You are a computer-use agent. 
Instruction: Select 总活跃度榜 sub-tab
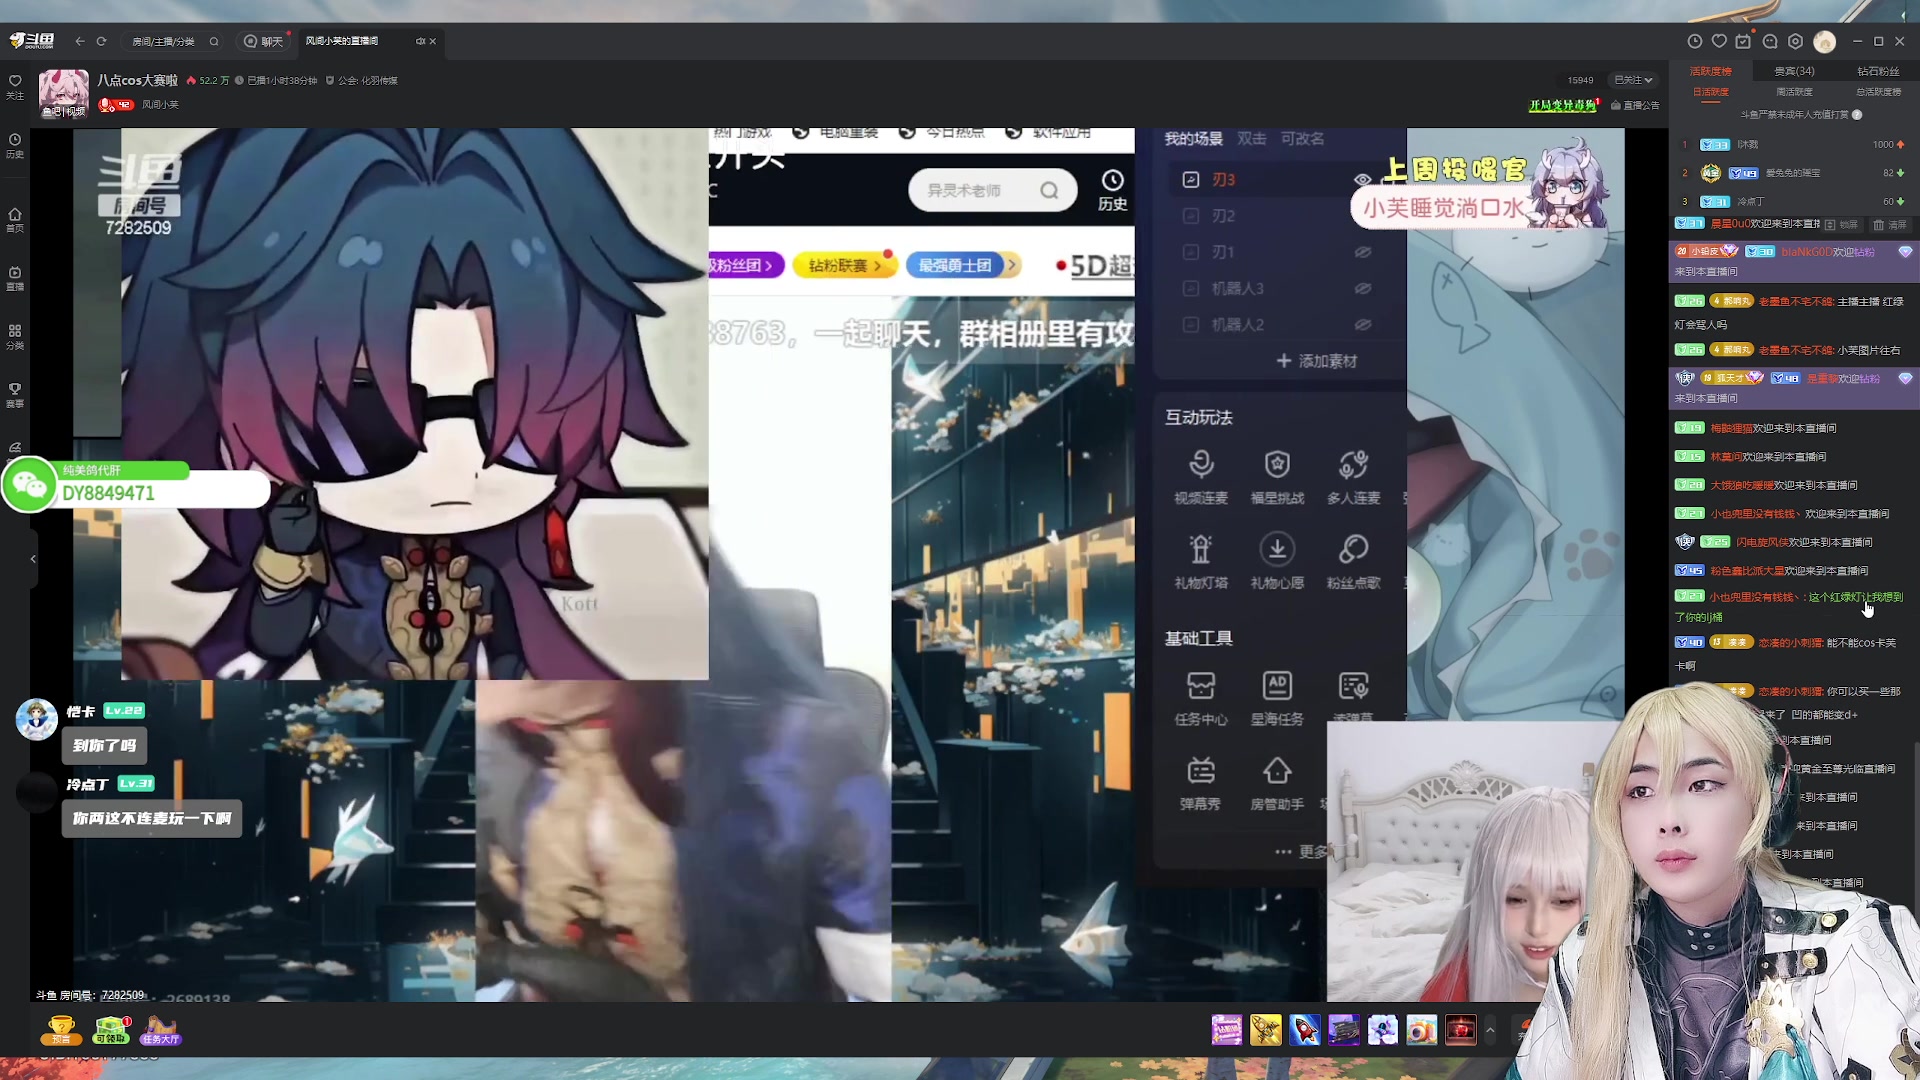point(1878,92)
